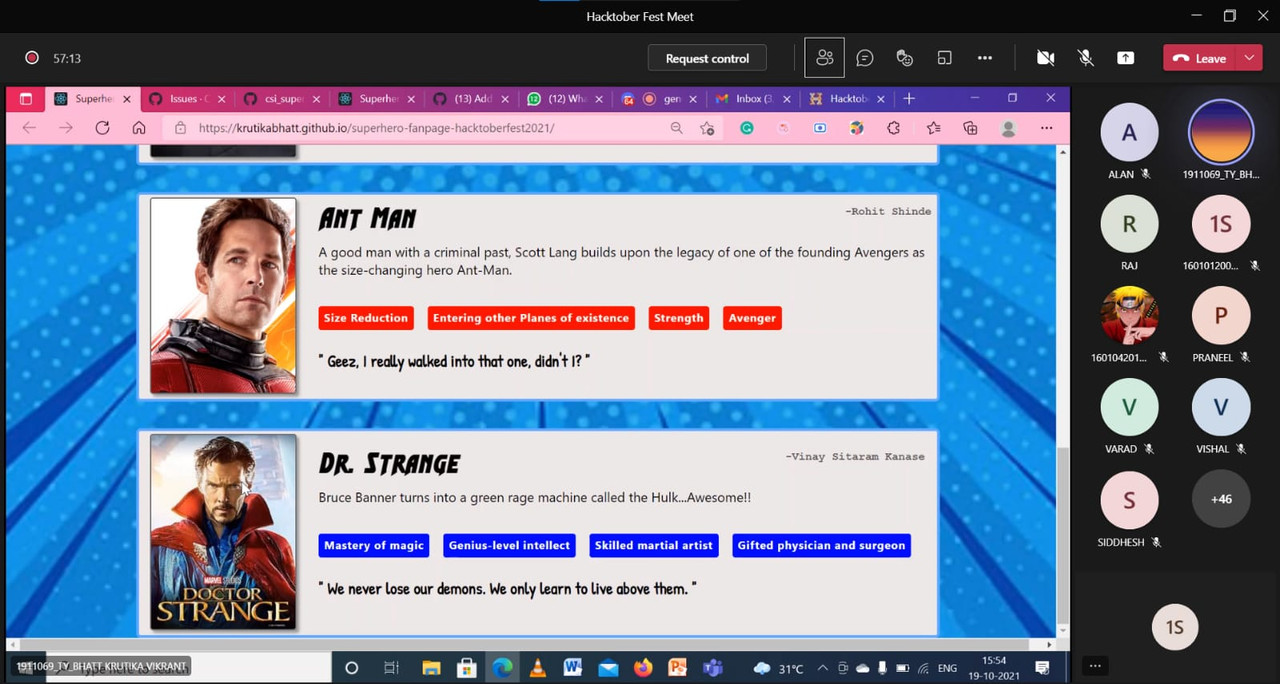Toggle the camera on
Screen dimensions: 1280x684
tap(1046, 58)
